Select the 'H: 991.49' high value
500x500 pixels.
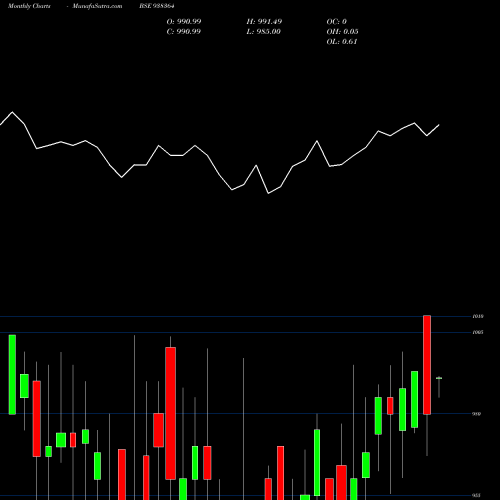coord(264,22)
